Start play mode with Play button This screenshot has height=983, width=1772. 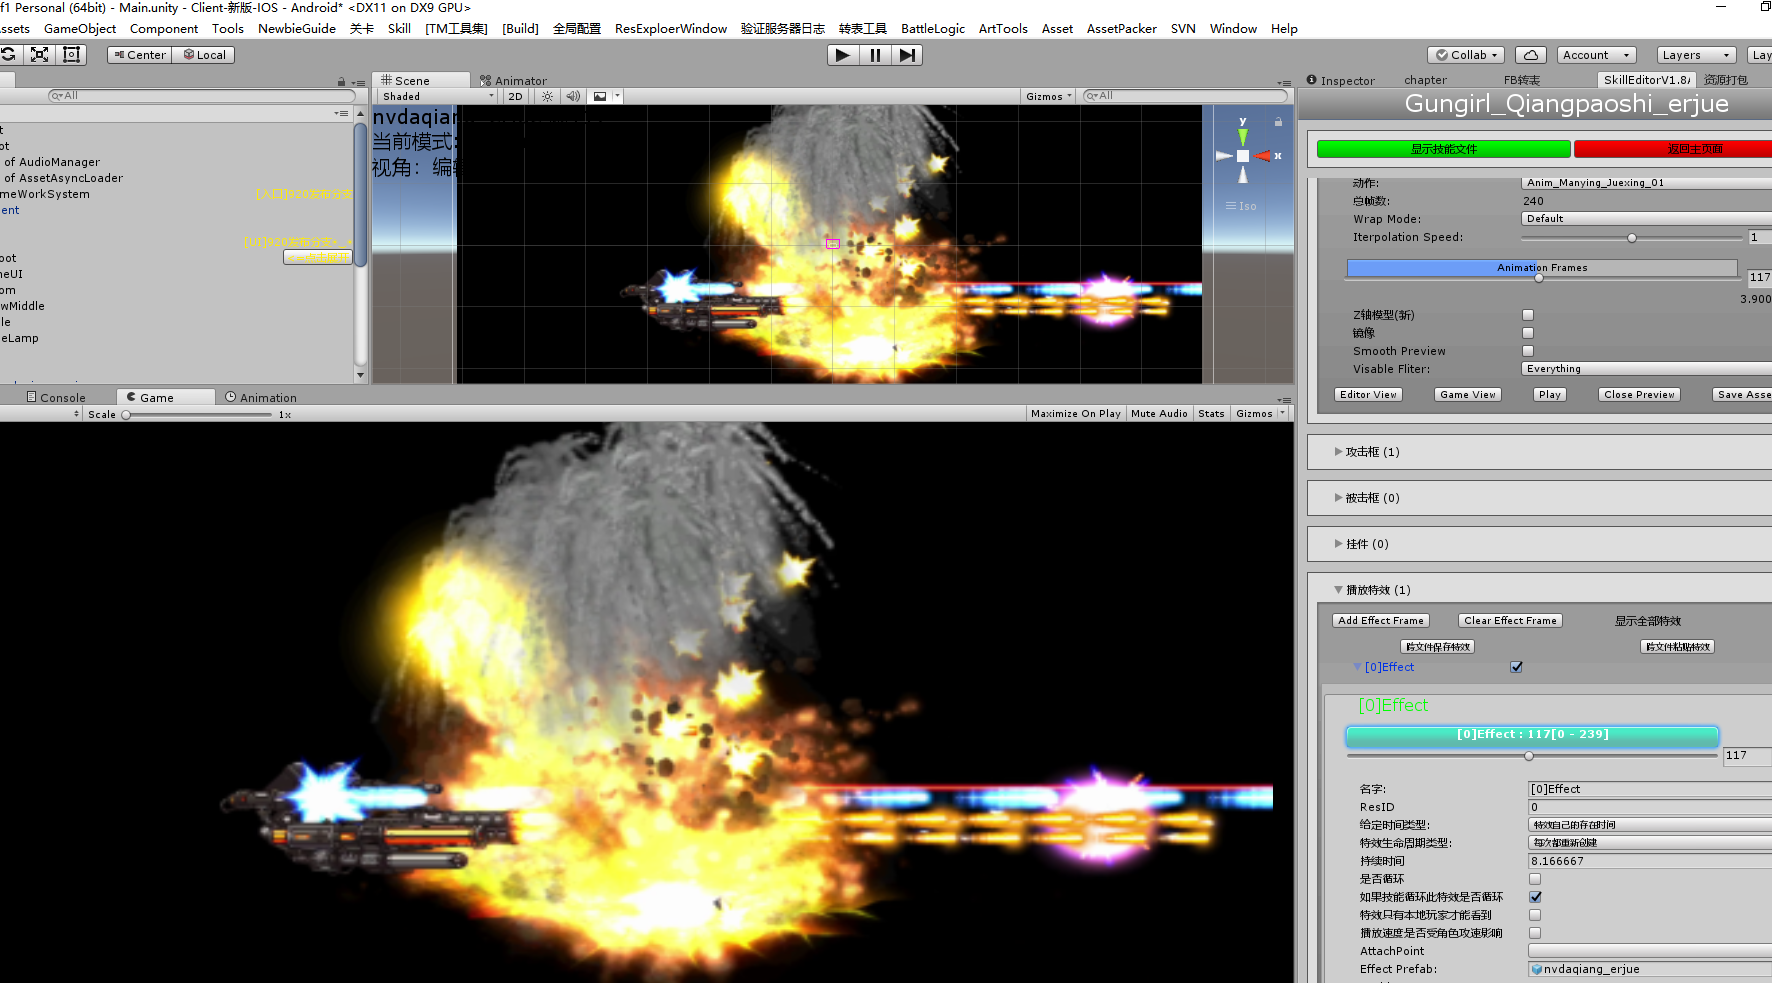843,55
